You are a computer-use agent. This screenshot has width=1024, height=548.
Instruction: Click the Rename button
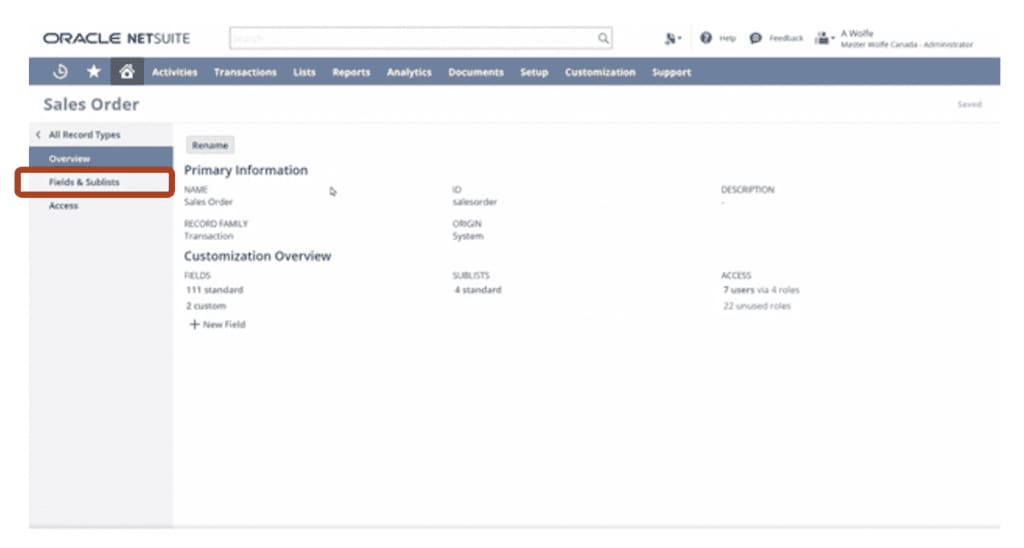pos(210,145)
